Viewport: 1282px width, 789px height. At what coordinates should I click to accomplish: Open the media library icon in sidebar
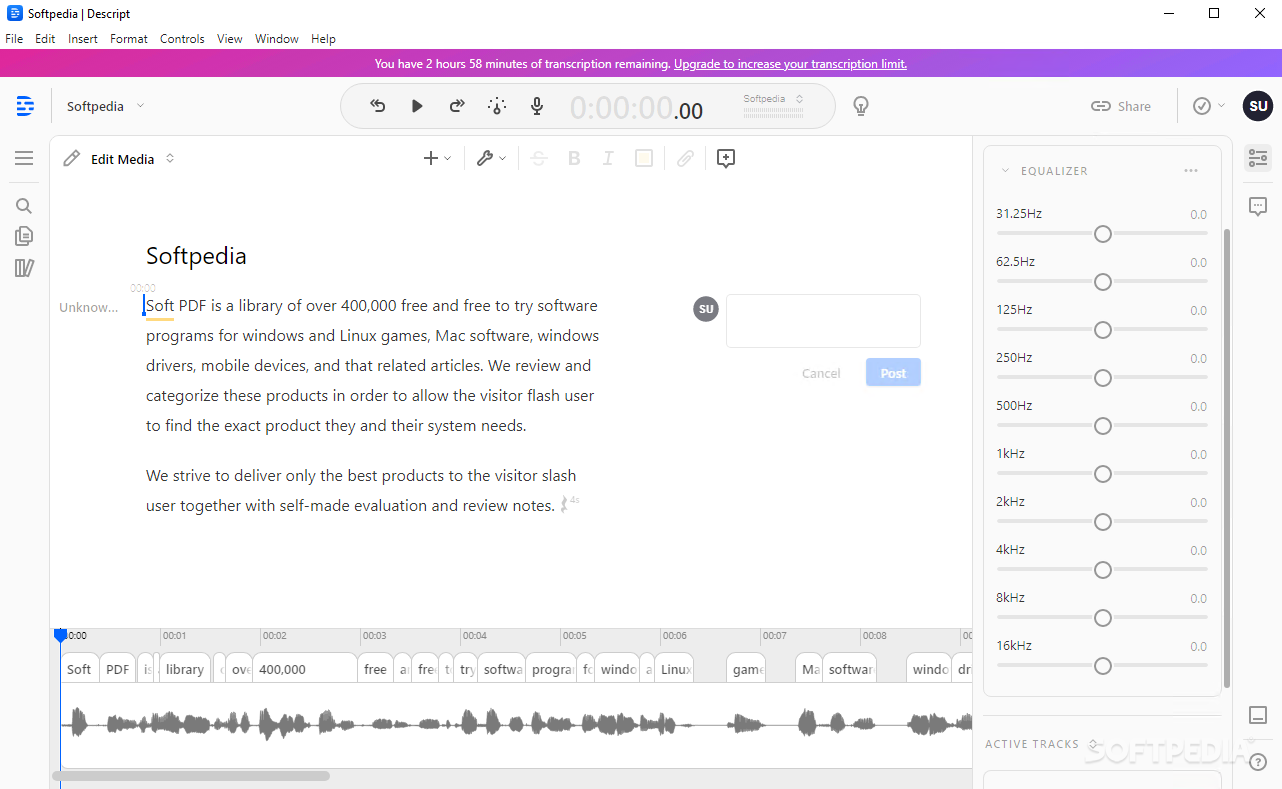[x=24, y=268]
